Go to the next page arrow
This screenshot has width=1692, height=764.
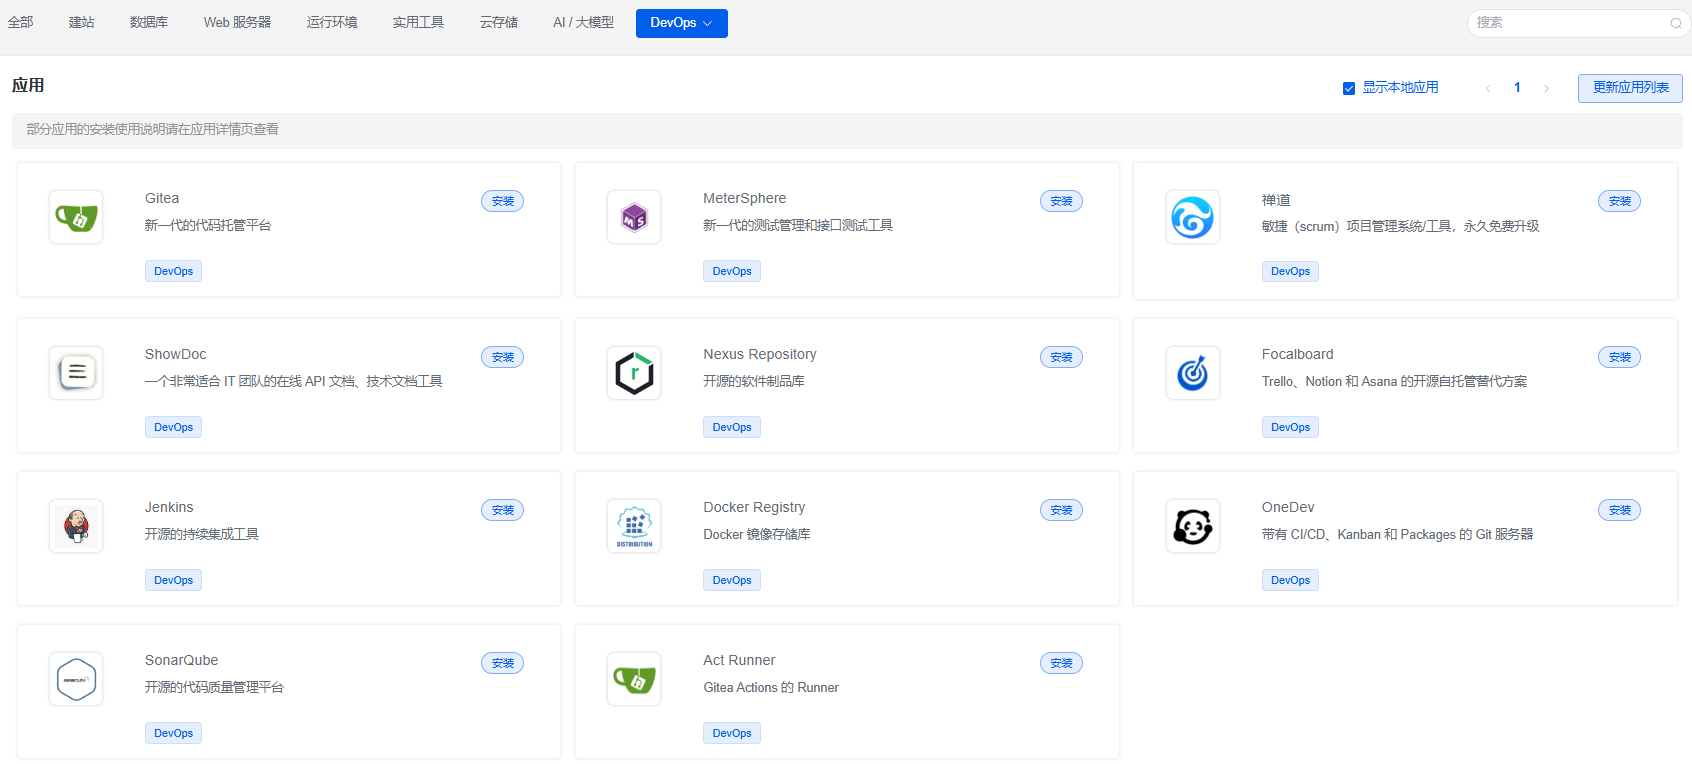point(1546,88)
